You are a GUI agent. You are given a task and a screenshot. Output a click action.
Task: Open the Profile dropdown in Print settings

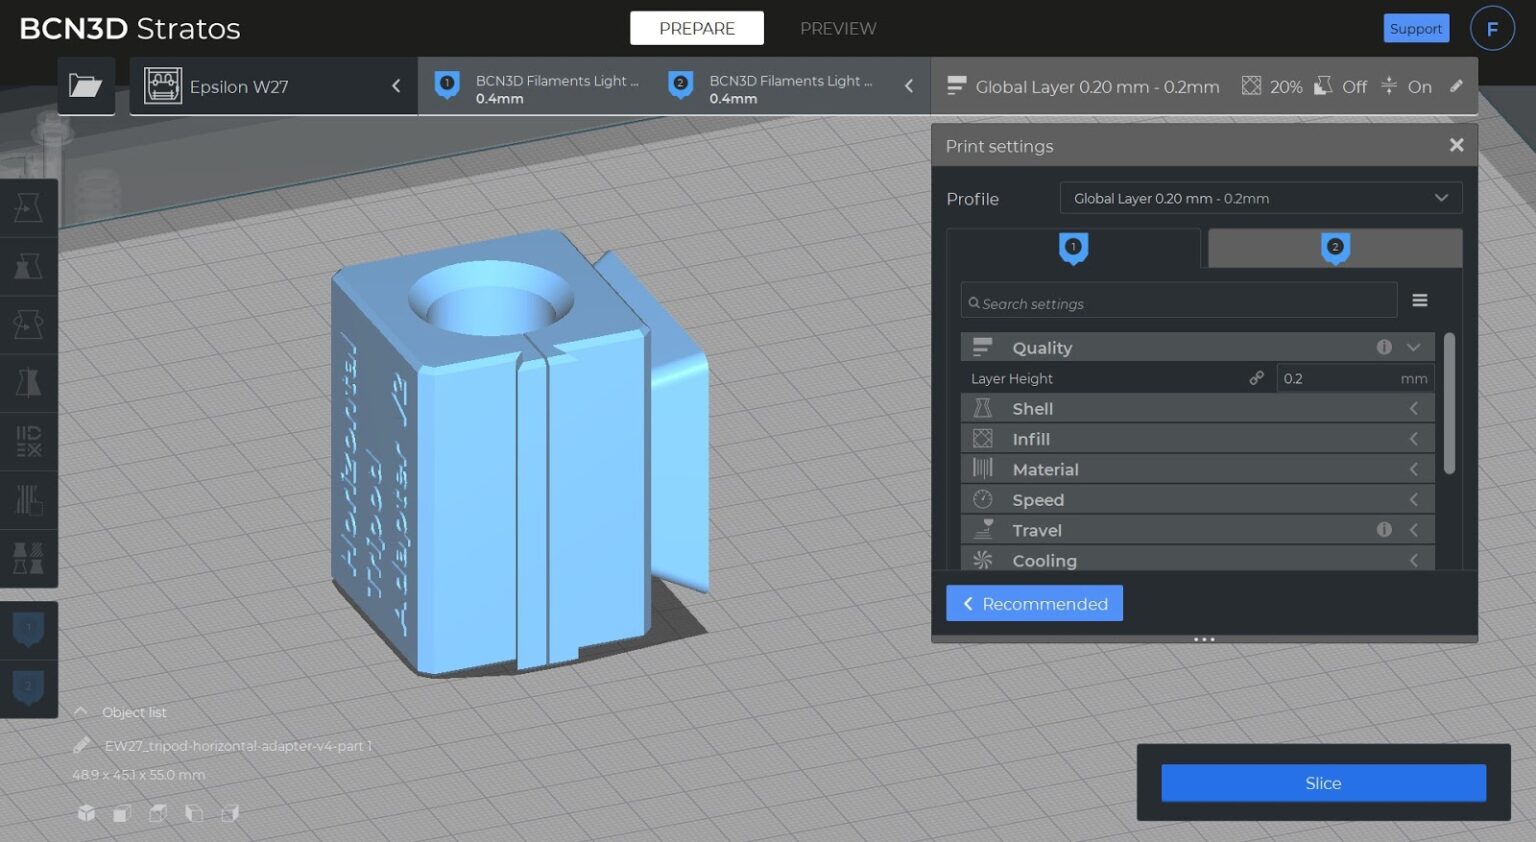(1260, 197)
